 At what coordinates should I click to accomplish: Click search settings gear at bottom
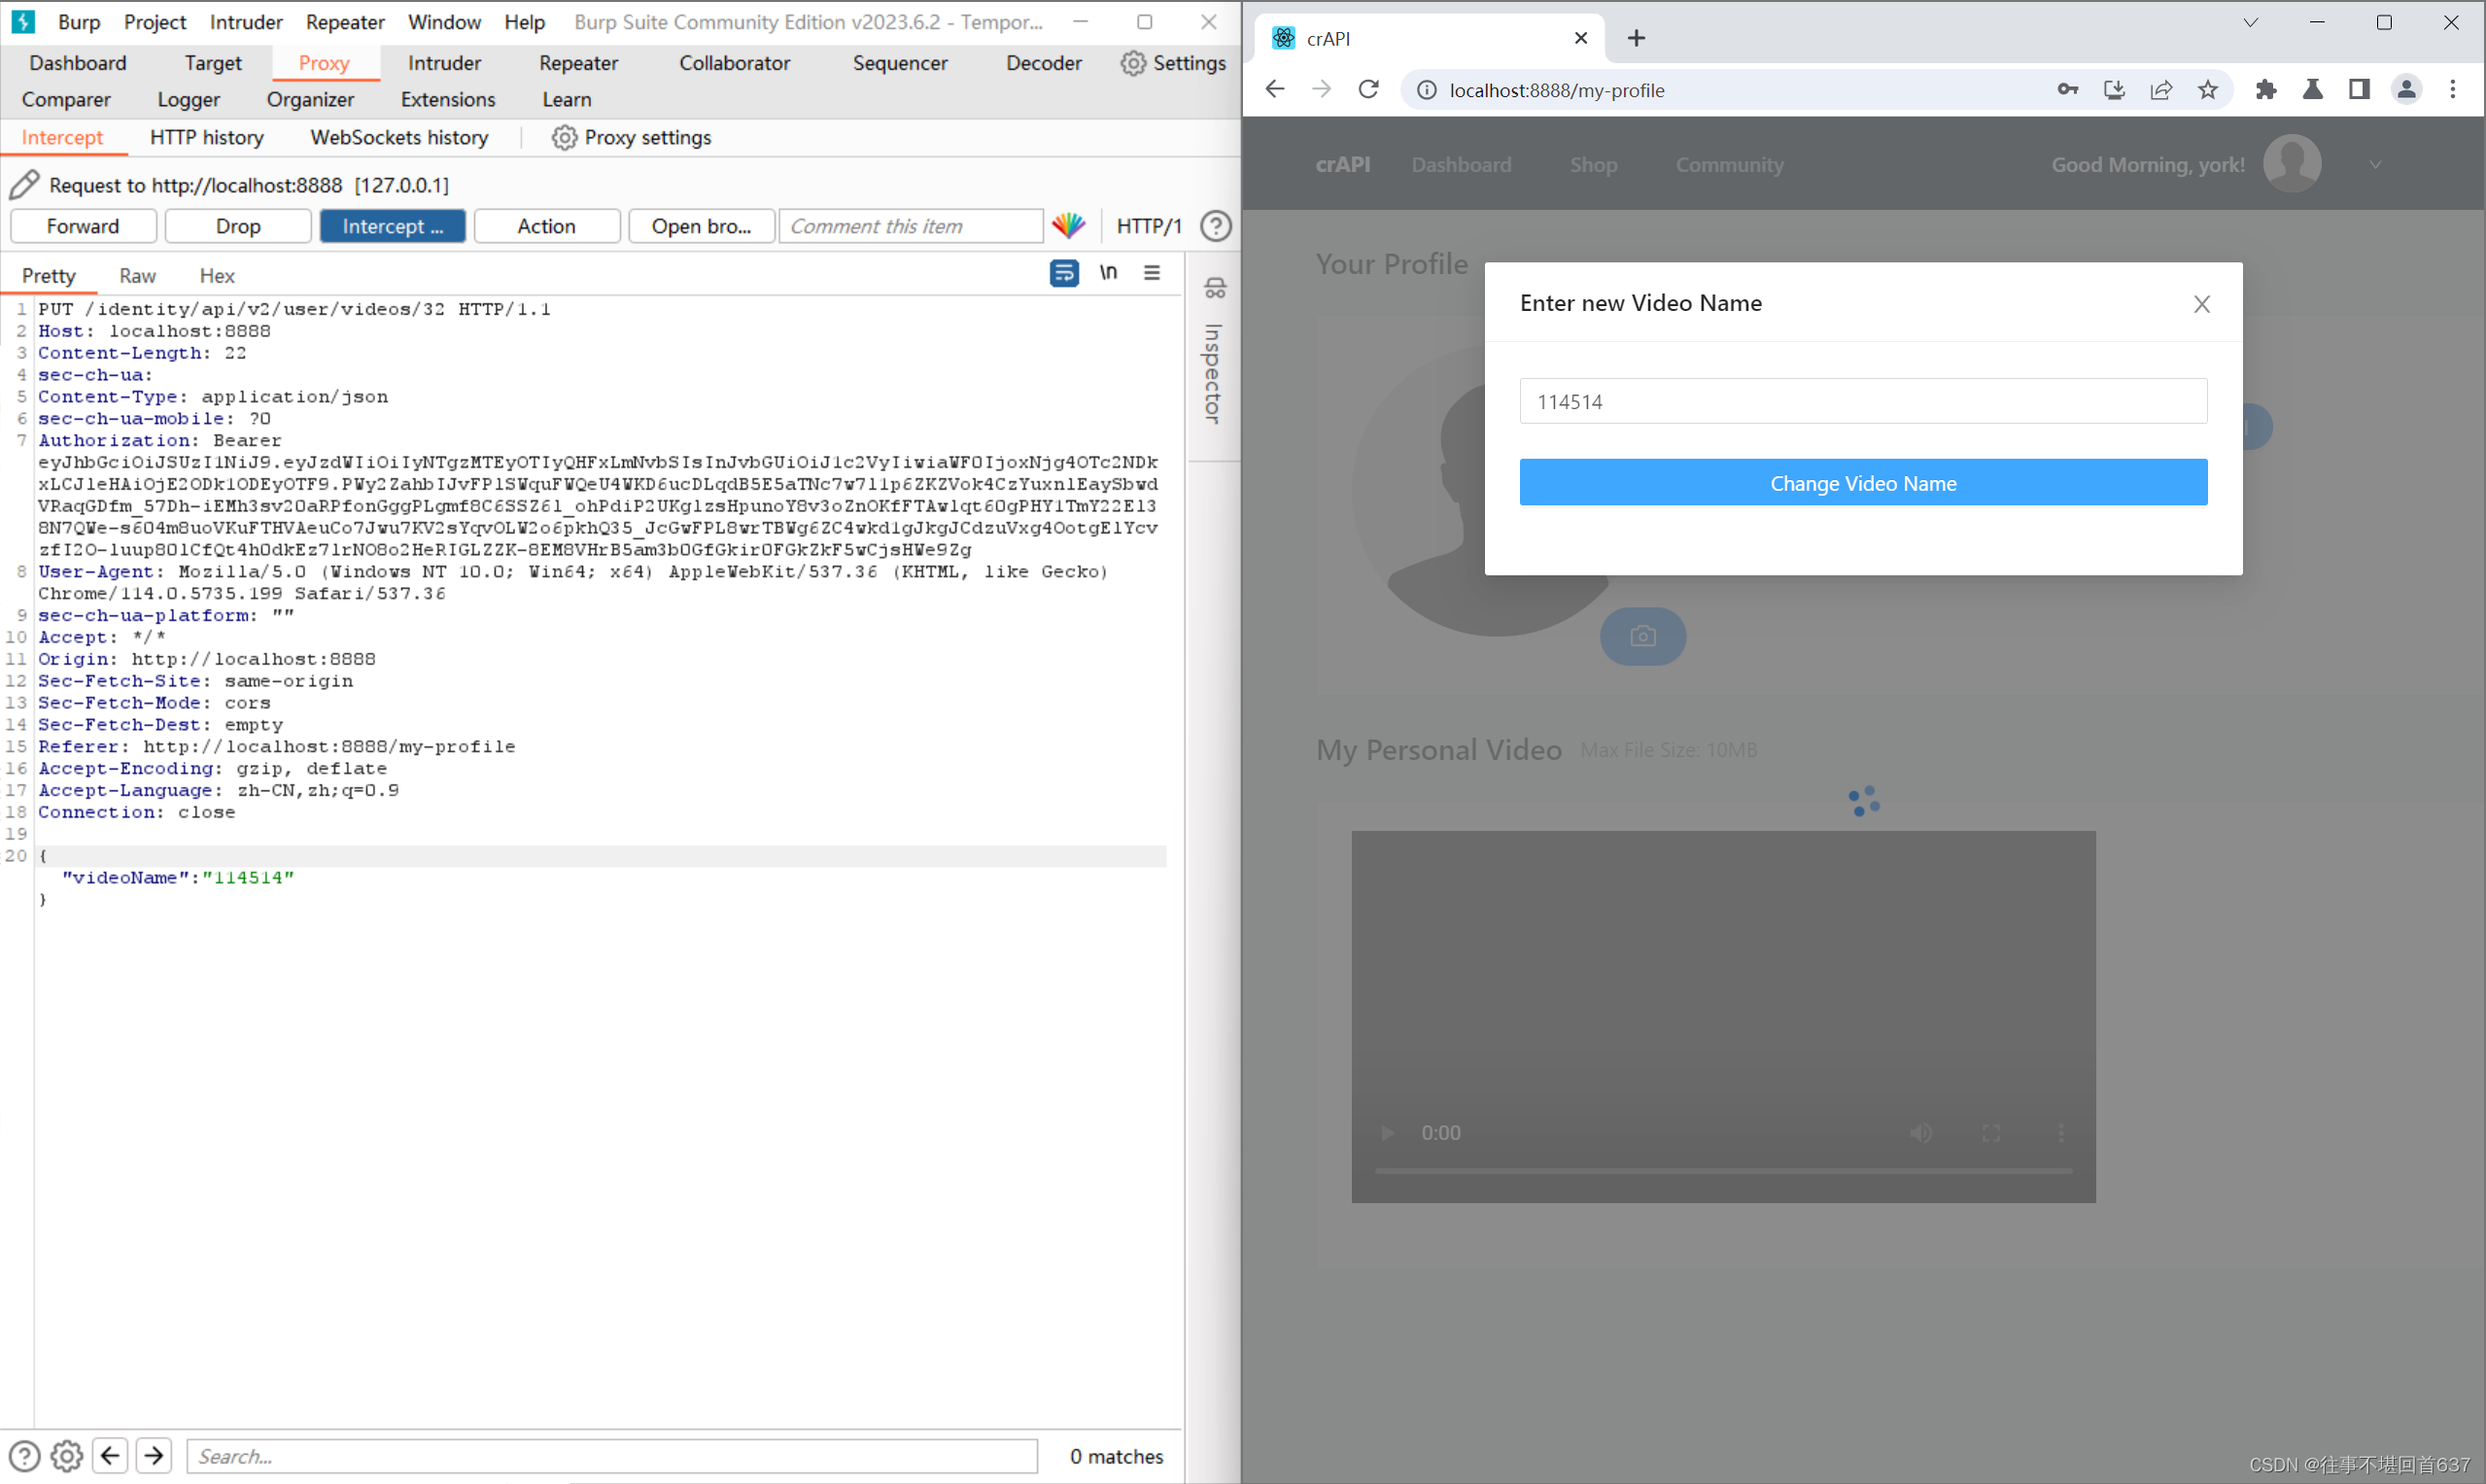point(67,1456)
